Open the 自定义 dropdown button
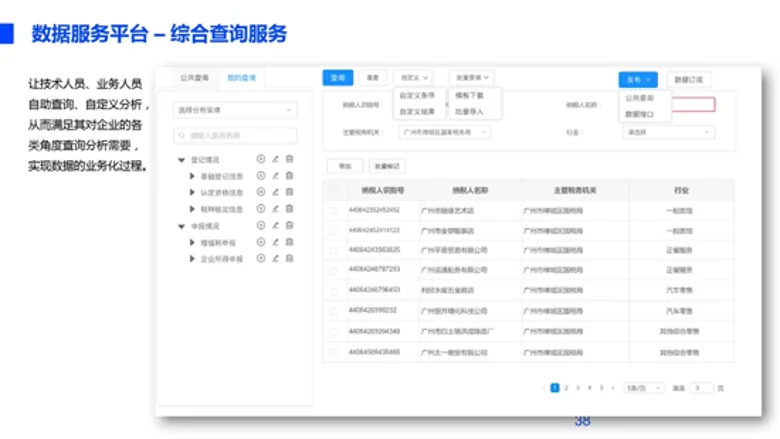 click(x=414, y=78)
